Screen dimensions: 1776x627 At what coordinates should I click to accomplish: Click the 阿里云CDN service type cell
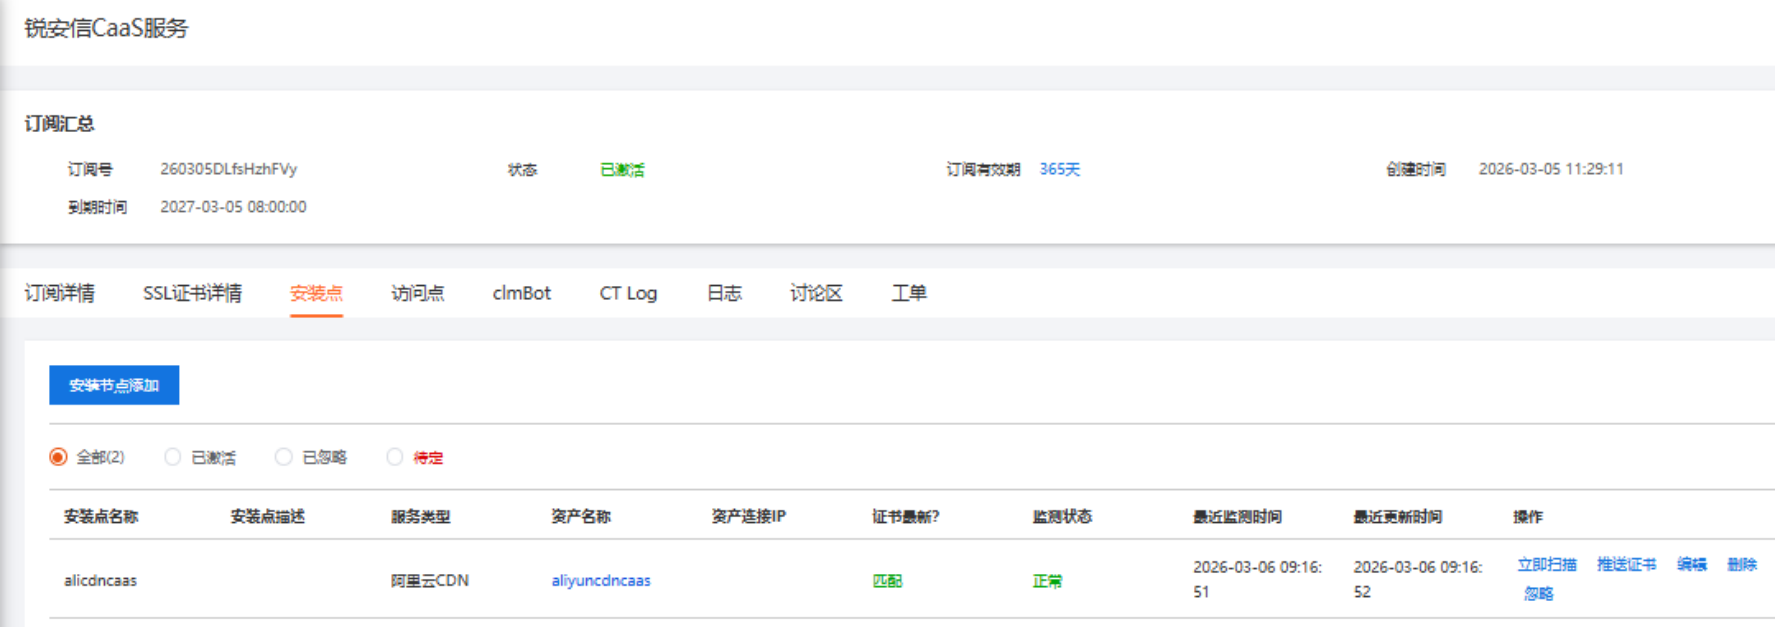point(430,580)
